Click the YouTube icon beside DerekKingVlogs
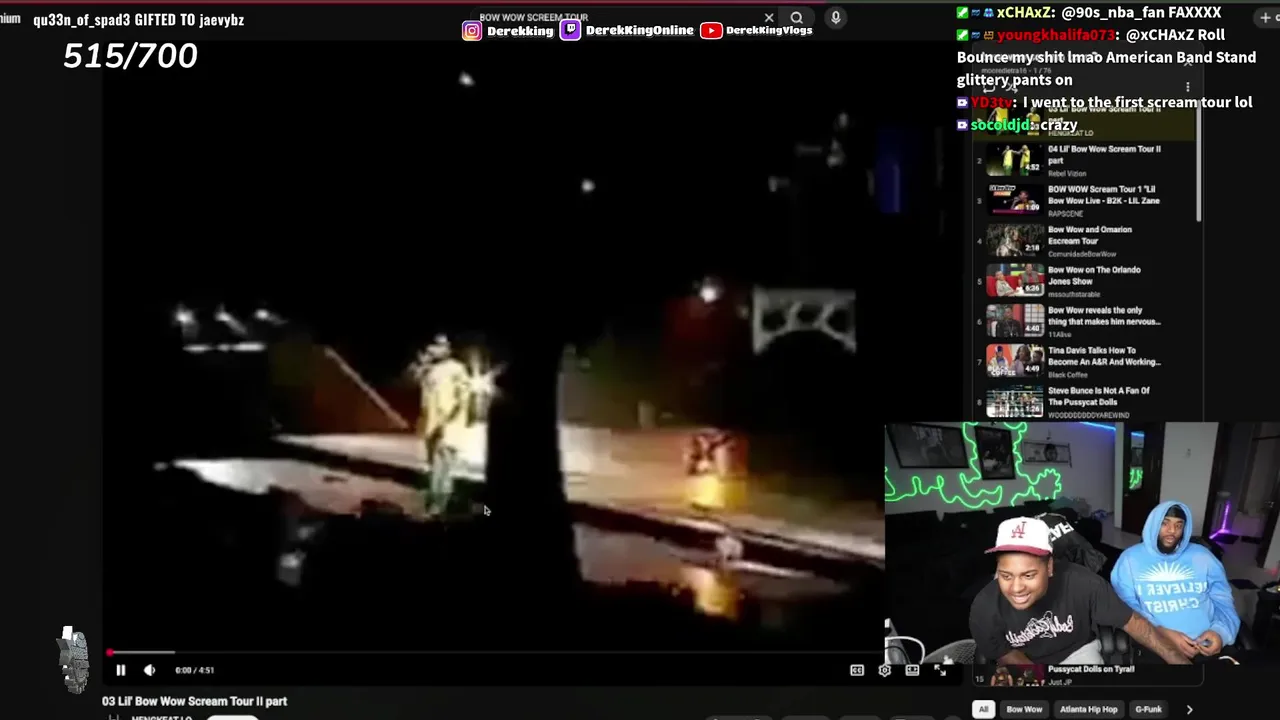This screenshot has height=720, width=1280. [711, 30]
